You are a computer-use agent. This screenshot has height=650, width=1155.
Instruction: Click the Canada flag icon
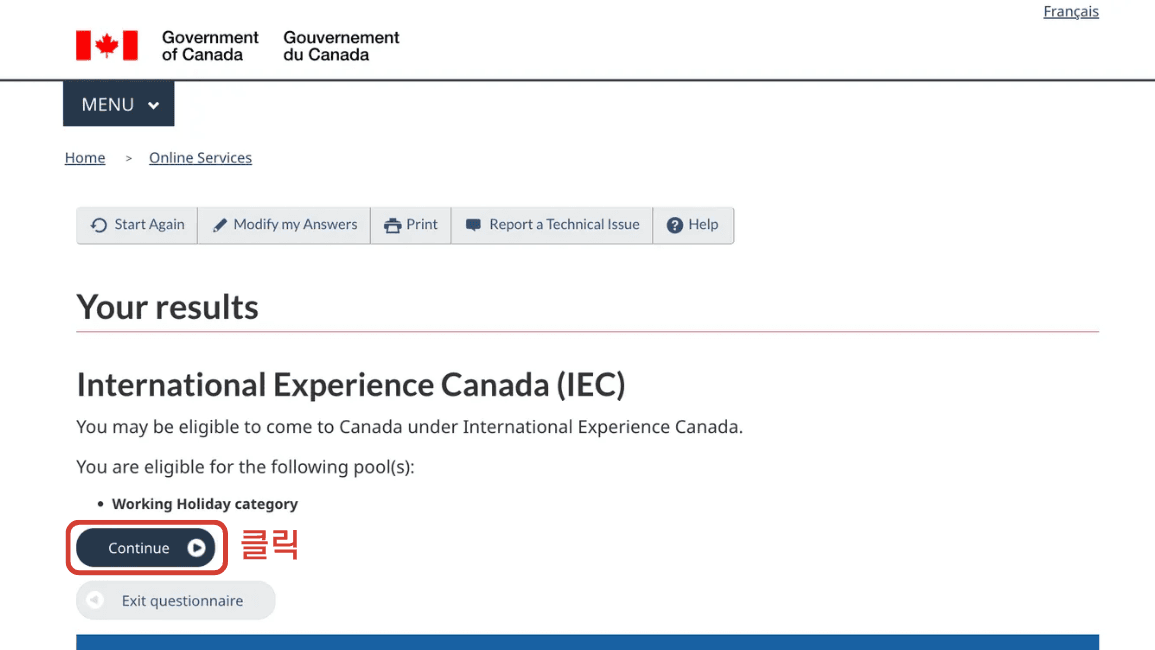point(107,45)
